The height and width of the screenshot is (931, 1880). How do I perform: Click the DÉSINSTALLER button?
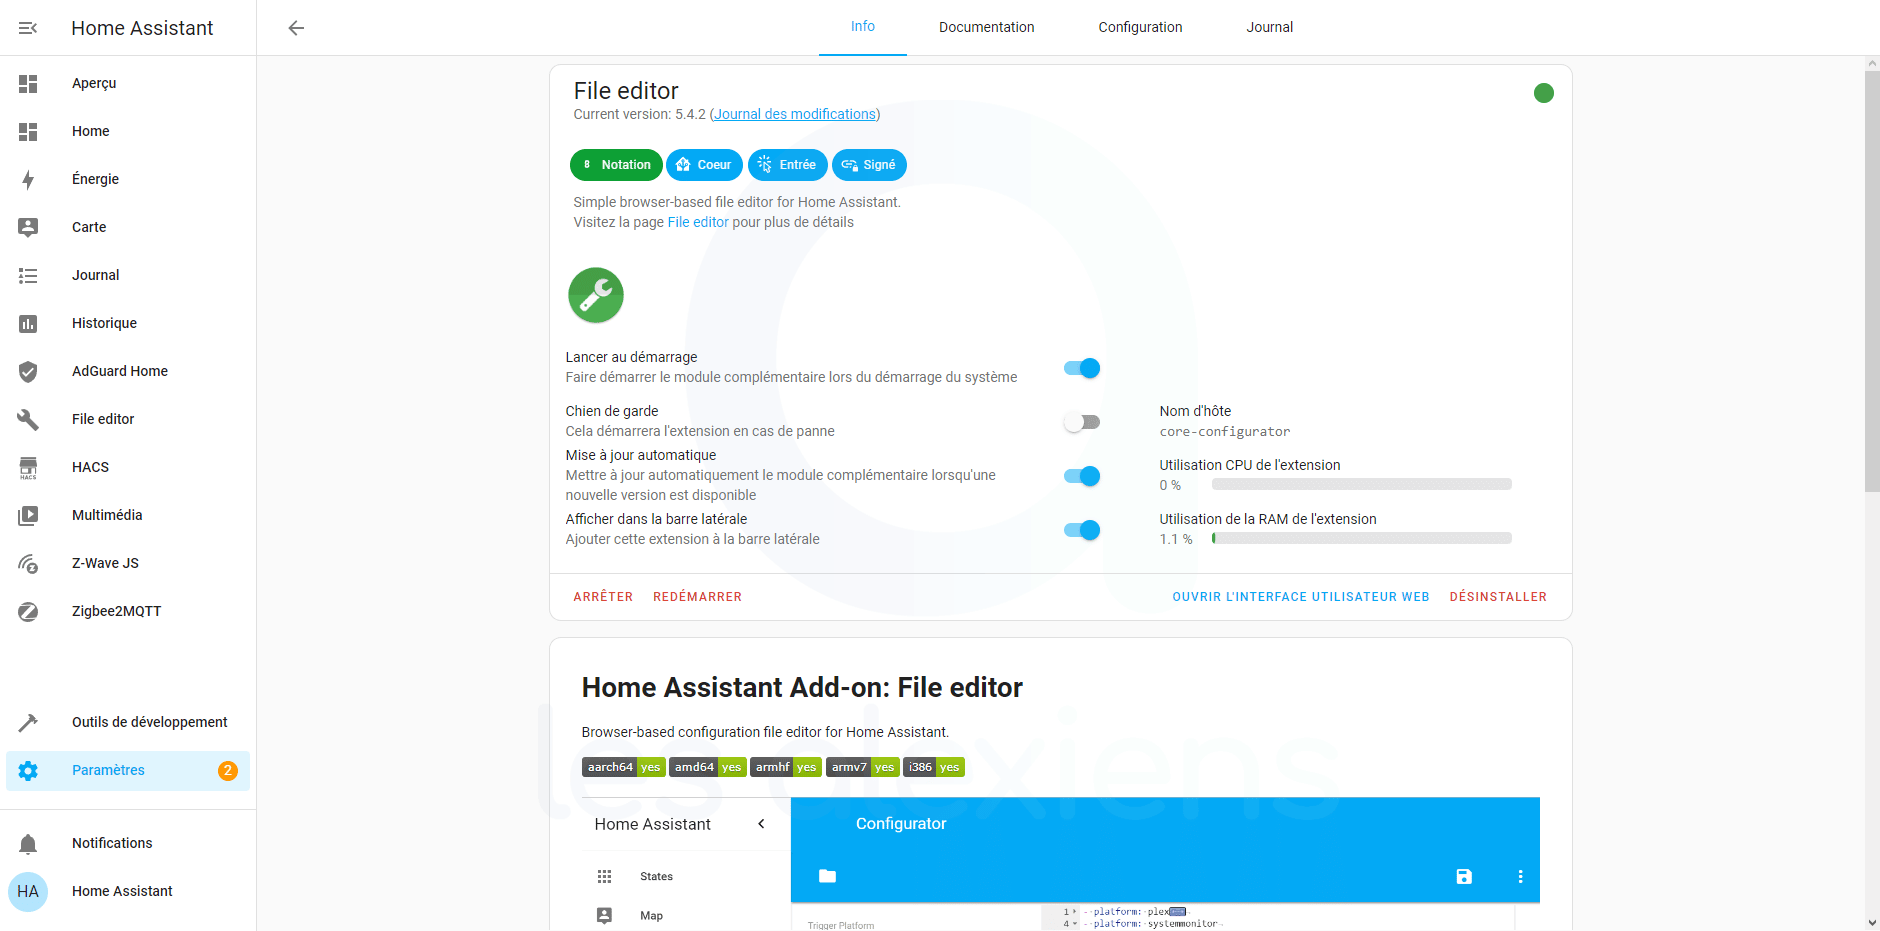click(x=1498, y=597)
